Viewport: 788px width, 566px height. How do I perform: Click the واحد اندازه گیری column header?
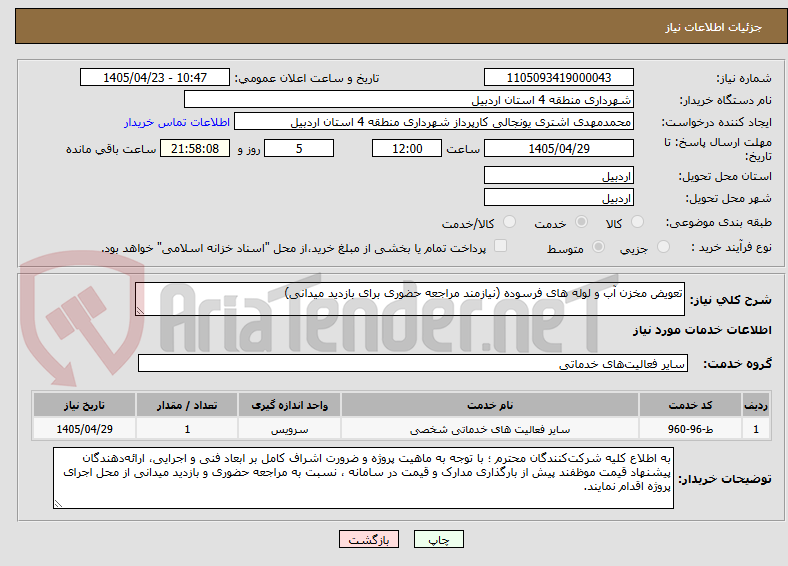point(289,405)
